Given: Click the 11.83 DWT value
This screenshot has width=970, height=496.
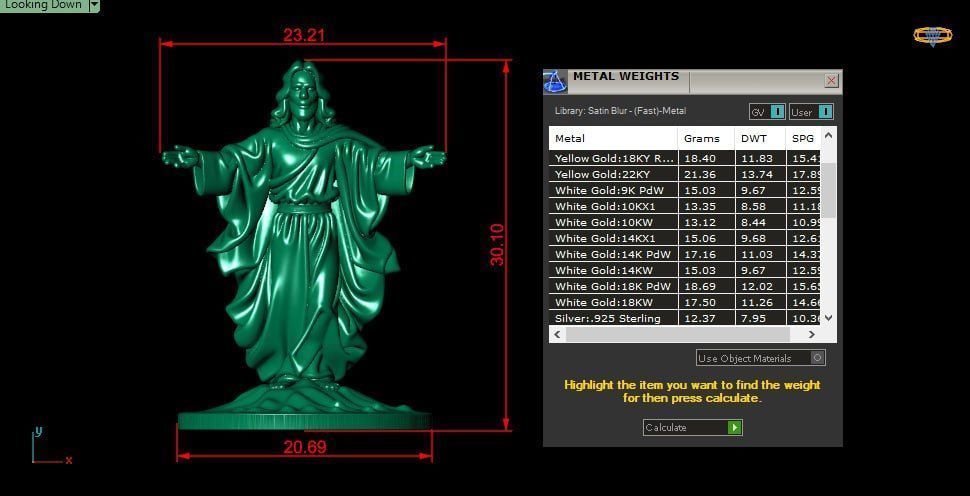Looking at the screenshot, I should [x=755, y=158].
